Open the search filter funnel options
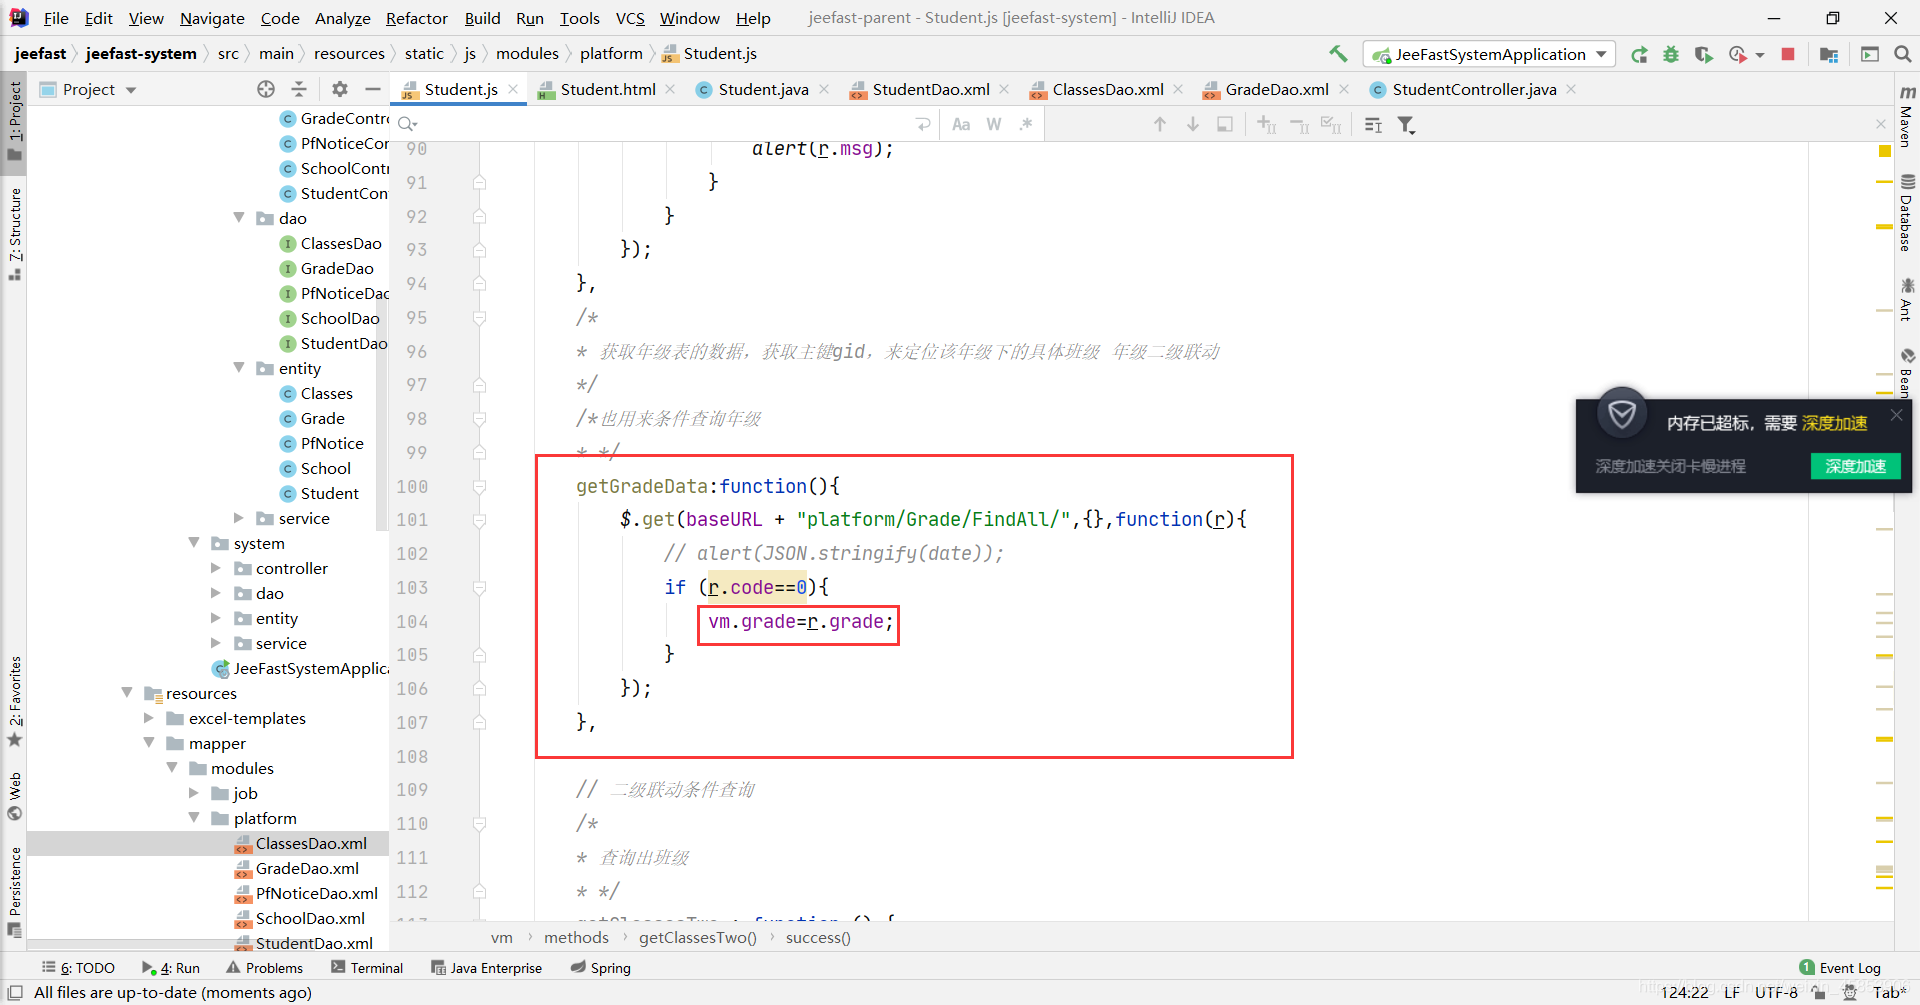Image resolution: width=1920 pixels, height=1005 pixels. point(1407,124)
